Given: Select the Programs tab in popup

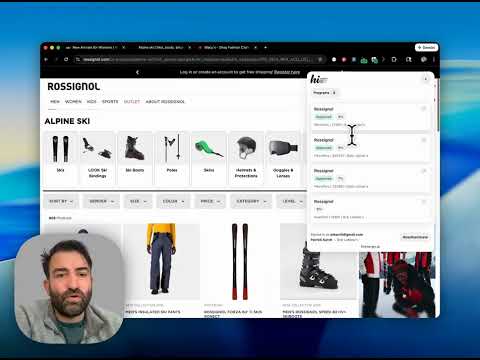Looking at the screenshot, I should (324, 93).
